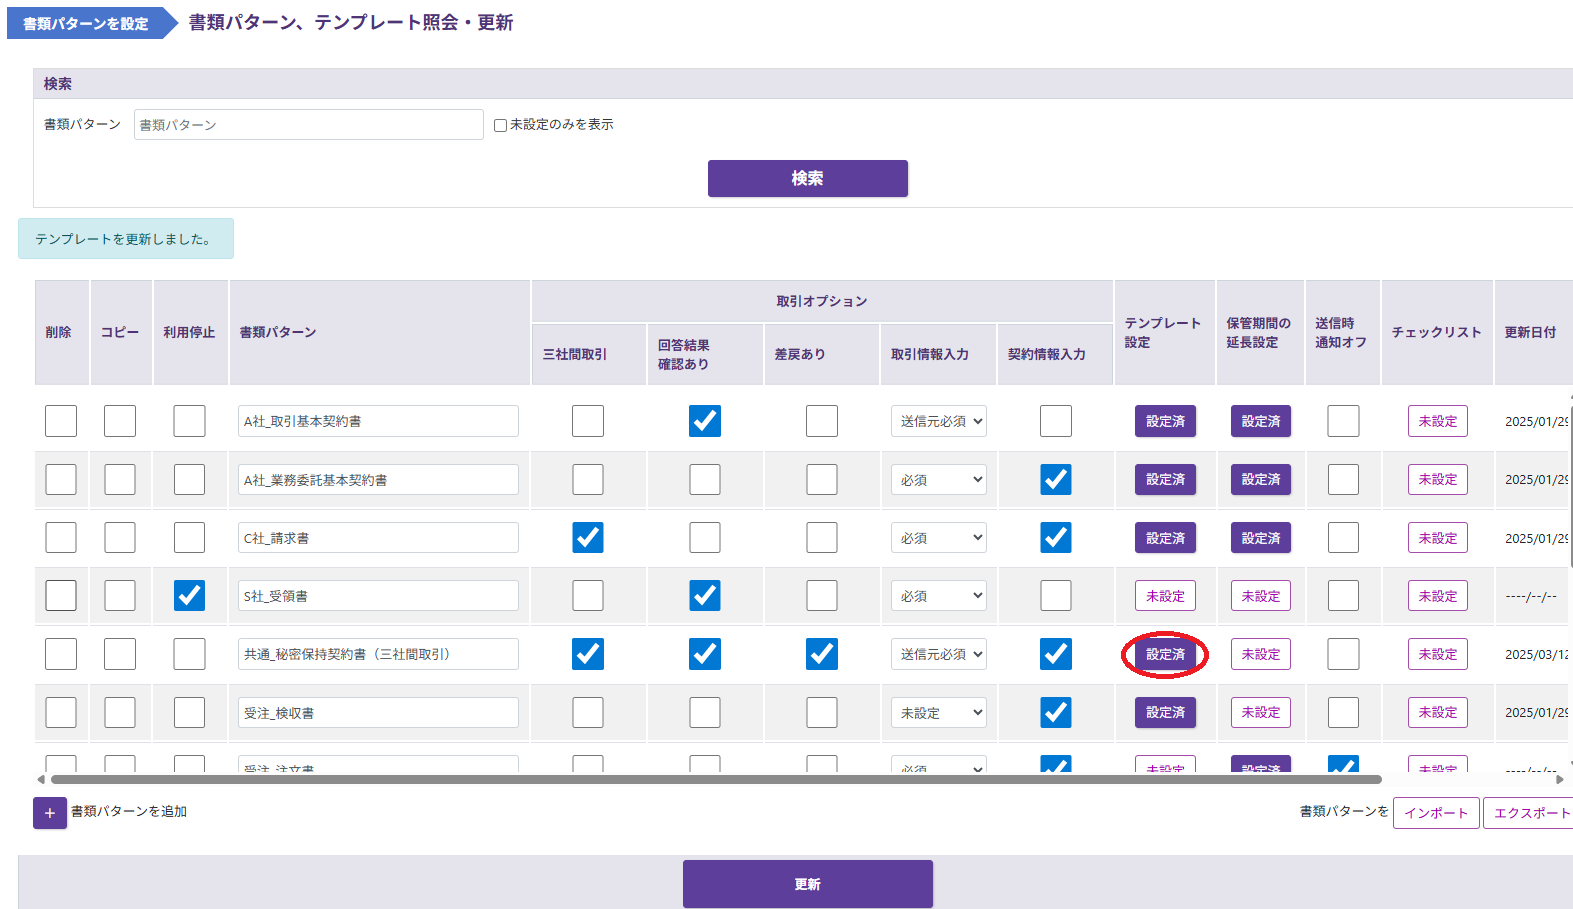Open 取引情報入力 dropdown for A社_取引基本契約書
Screen dimensions: 1573x909
point(939,421)
